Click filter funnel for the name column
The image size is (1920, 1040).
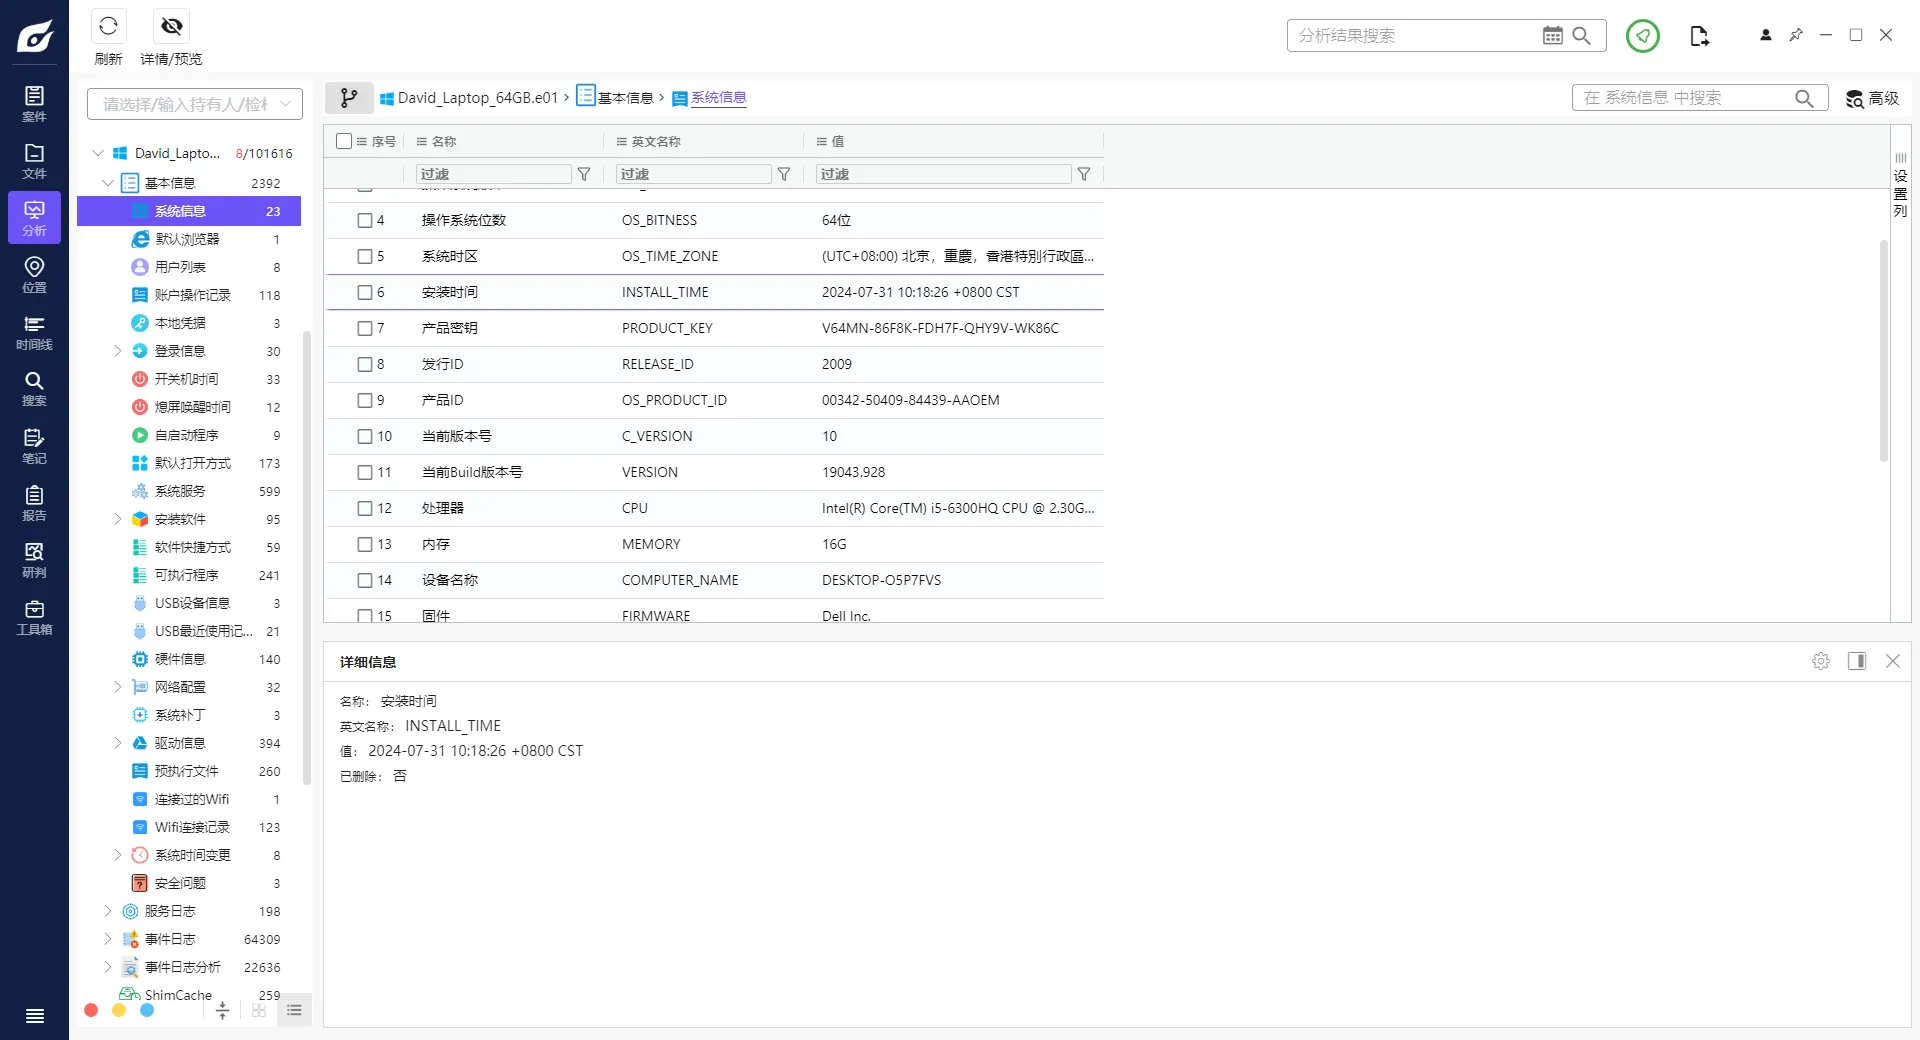[x=584, y=174]
